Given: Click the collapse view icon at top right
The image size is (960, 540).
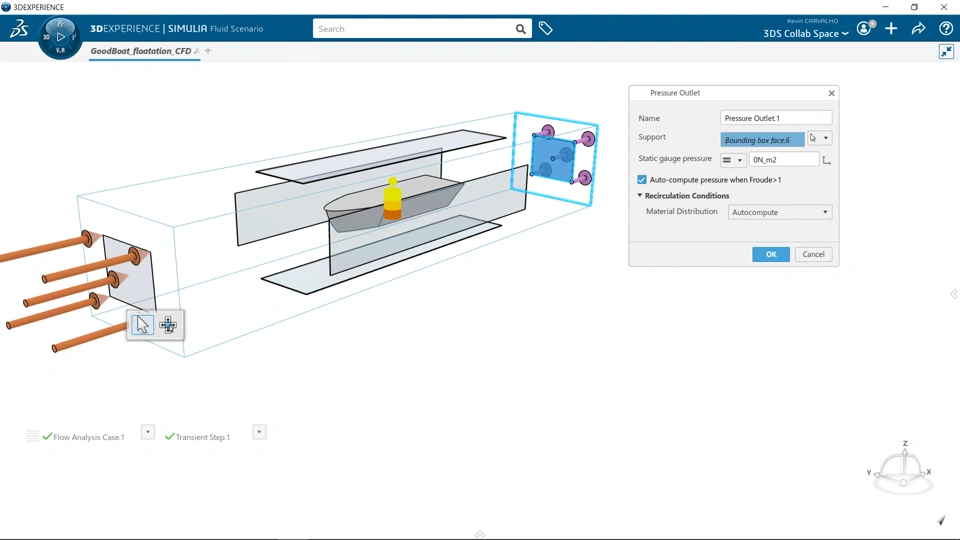Looking at the screenshot, I should coord(947,52).
